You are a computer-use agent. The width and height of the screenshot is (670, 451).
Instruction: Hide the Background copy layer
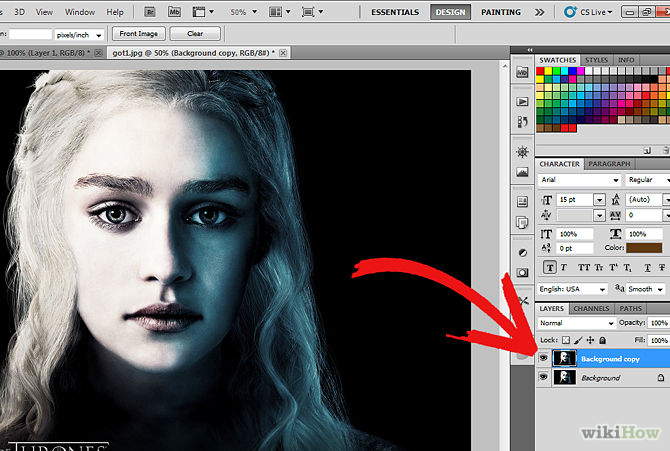click(x=544, y=358)
